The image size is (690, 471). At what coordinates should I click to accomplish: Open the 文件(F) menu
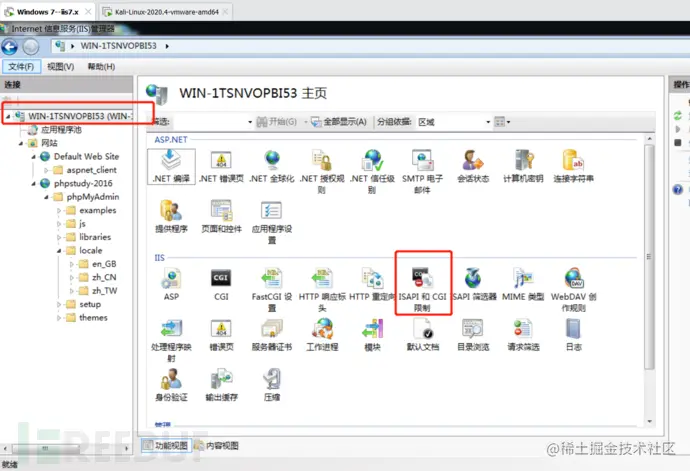coord(22,66)
